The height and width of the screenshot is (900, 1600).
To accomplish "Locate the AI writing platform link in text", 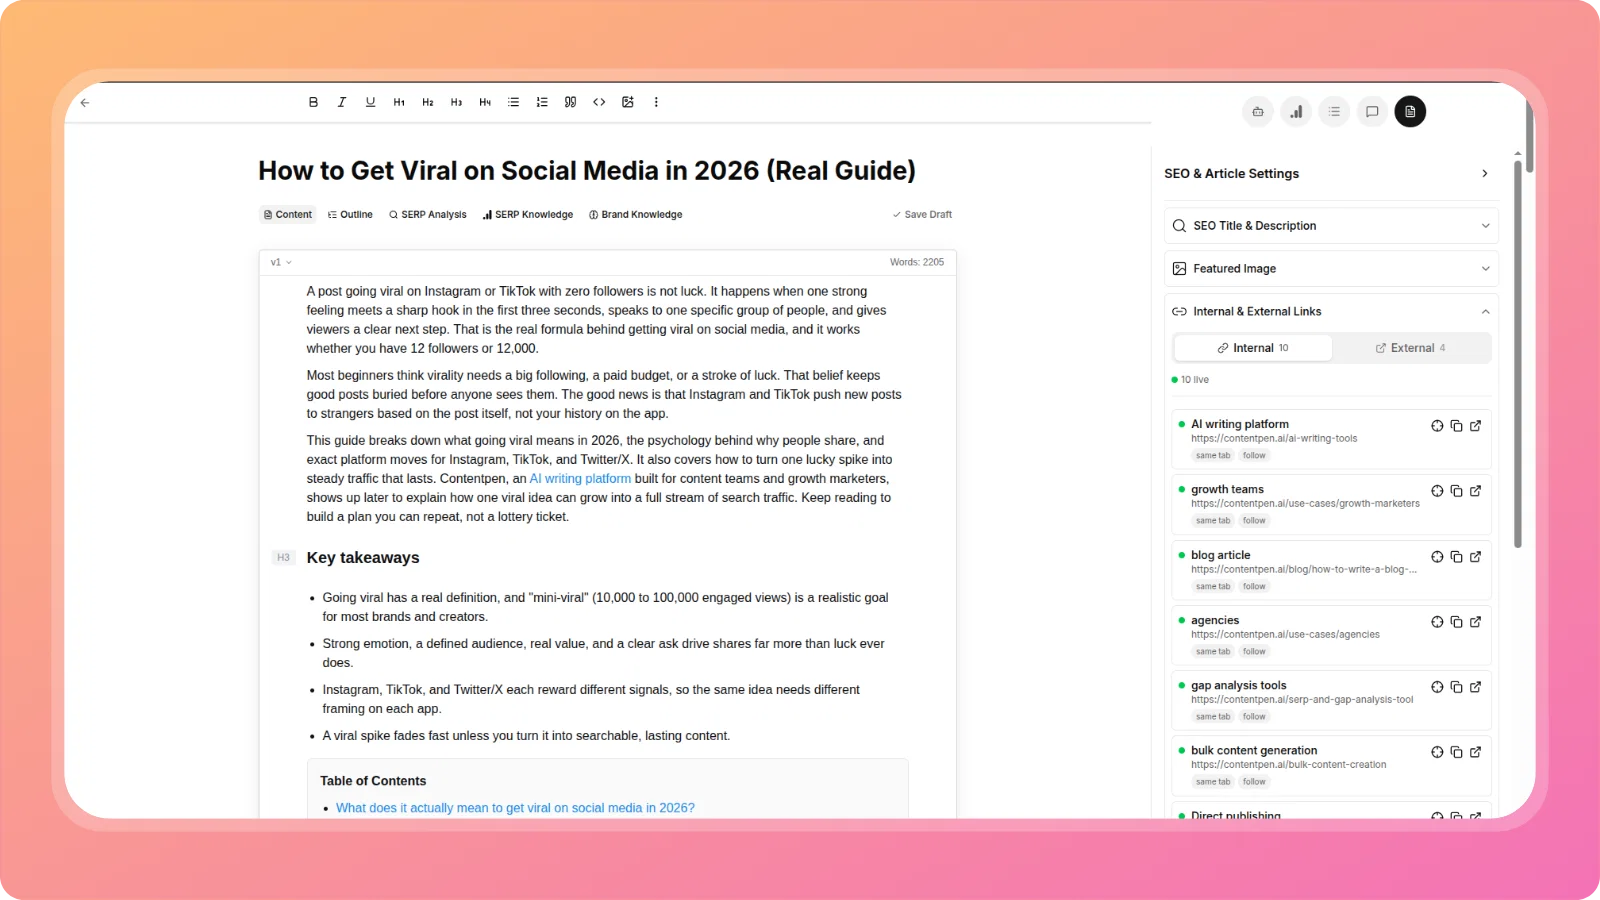I will (1437, 426).
